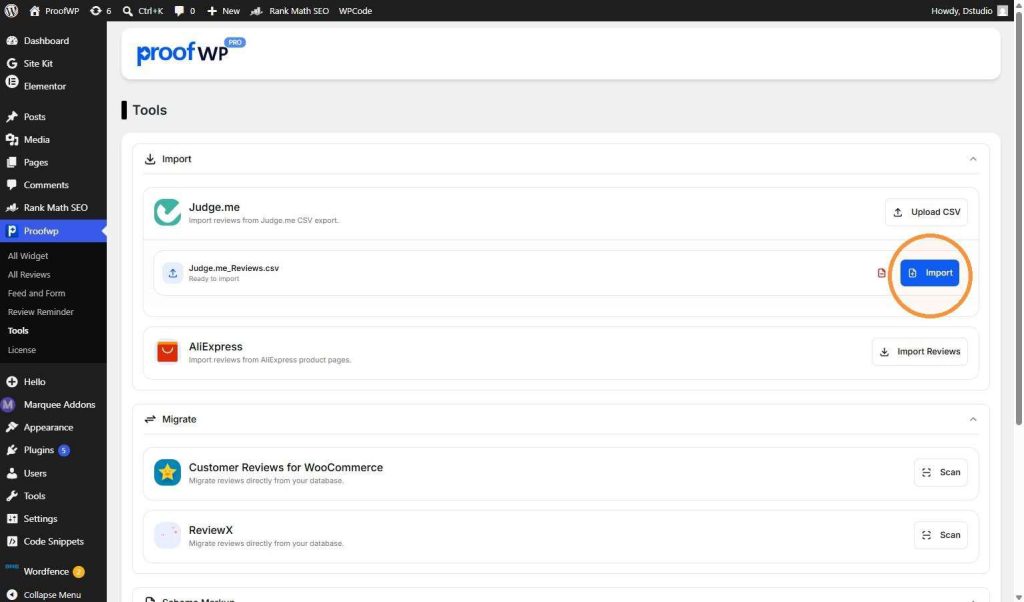Click the AliExpress Import Reviews button
1024x602 pixels.
[x=920, y=351]
